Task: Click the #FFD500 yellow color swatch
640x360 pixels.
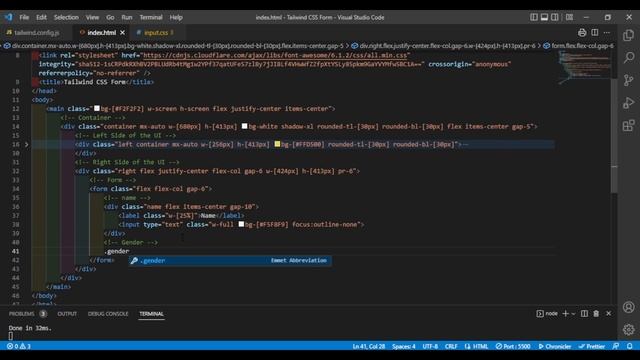Action: (x=278, y=144)
